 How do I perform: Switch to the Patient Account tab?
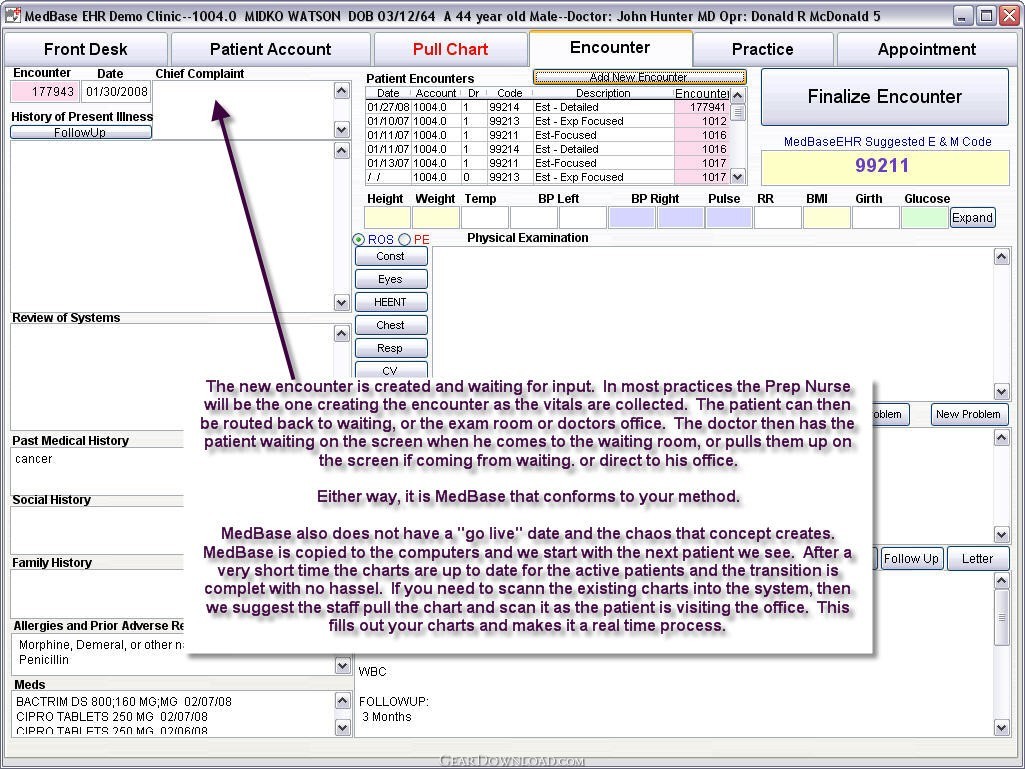270,49
